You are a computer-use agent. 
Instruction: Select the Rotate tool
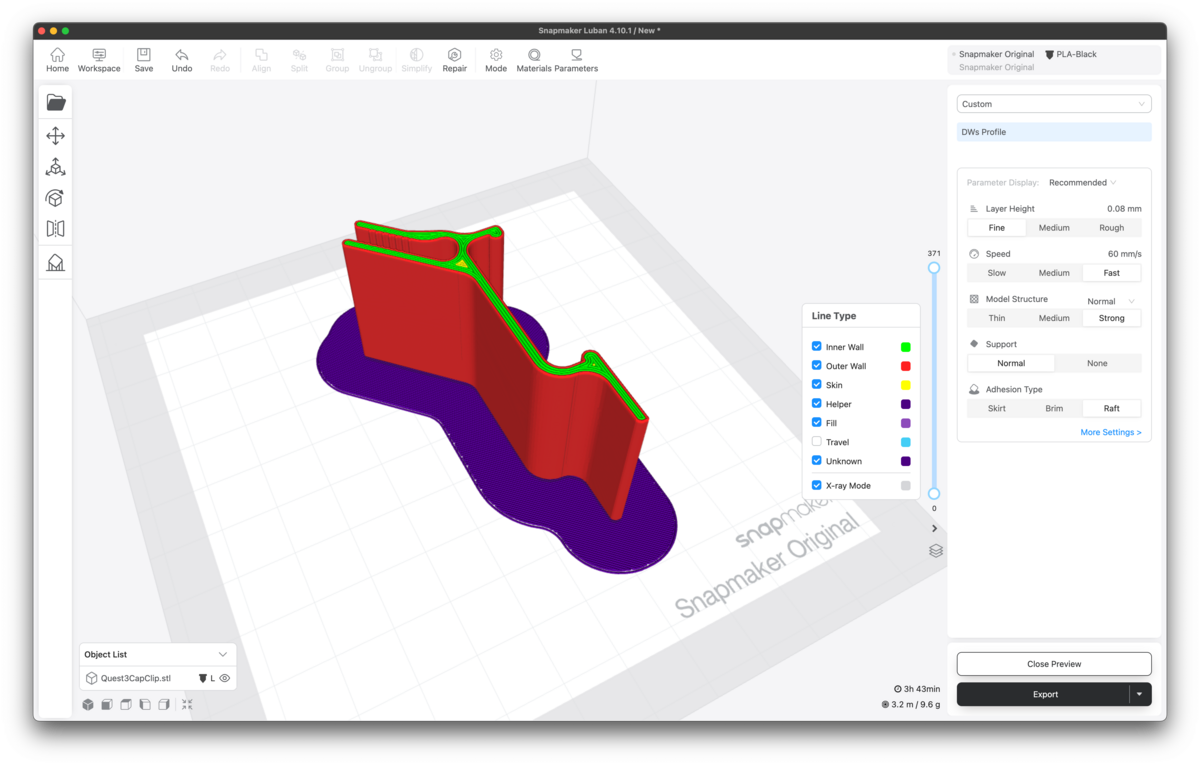click(x=56, y=198)
